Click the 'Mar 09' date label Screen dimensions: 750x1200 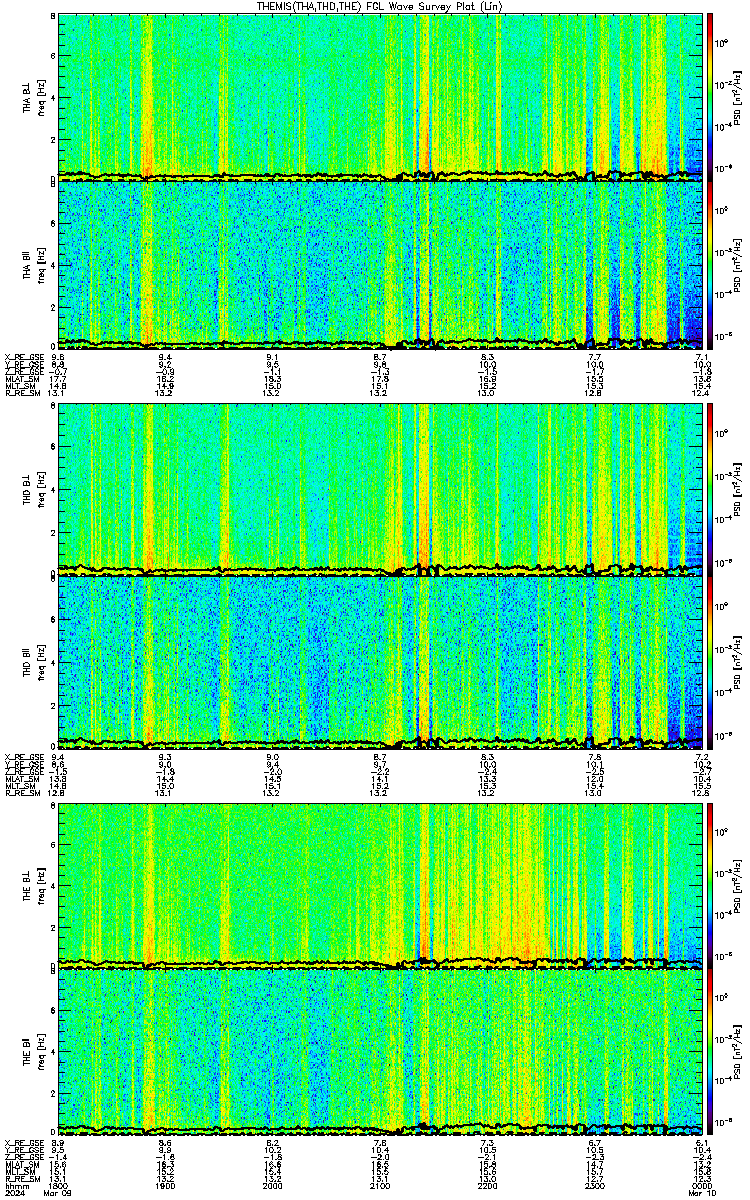(x=58, y=1193)
